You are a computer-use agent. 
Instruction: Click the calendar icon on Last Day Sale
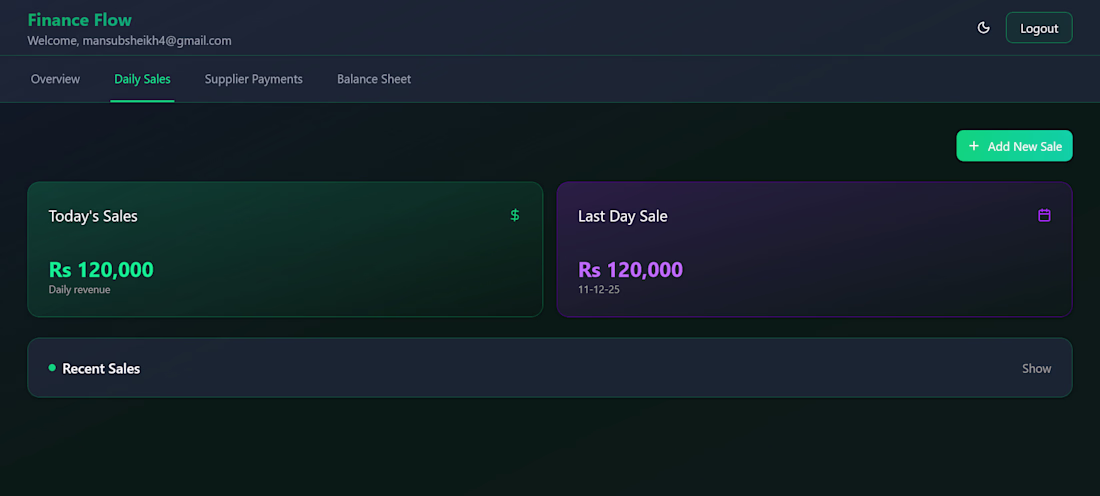tap(1044, 215)
